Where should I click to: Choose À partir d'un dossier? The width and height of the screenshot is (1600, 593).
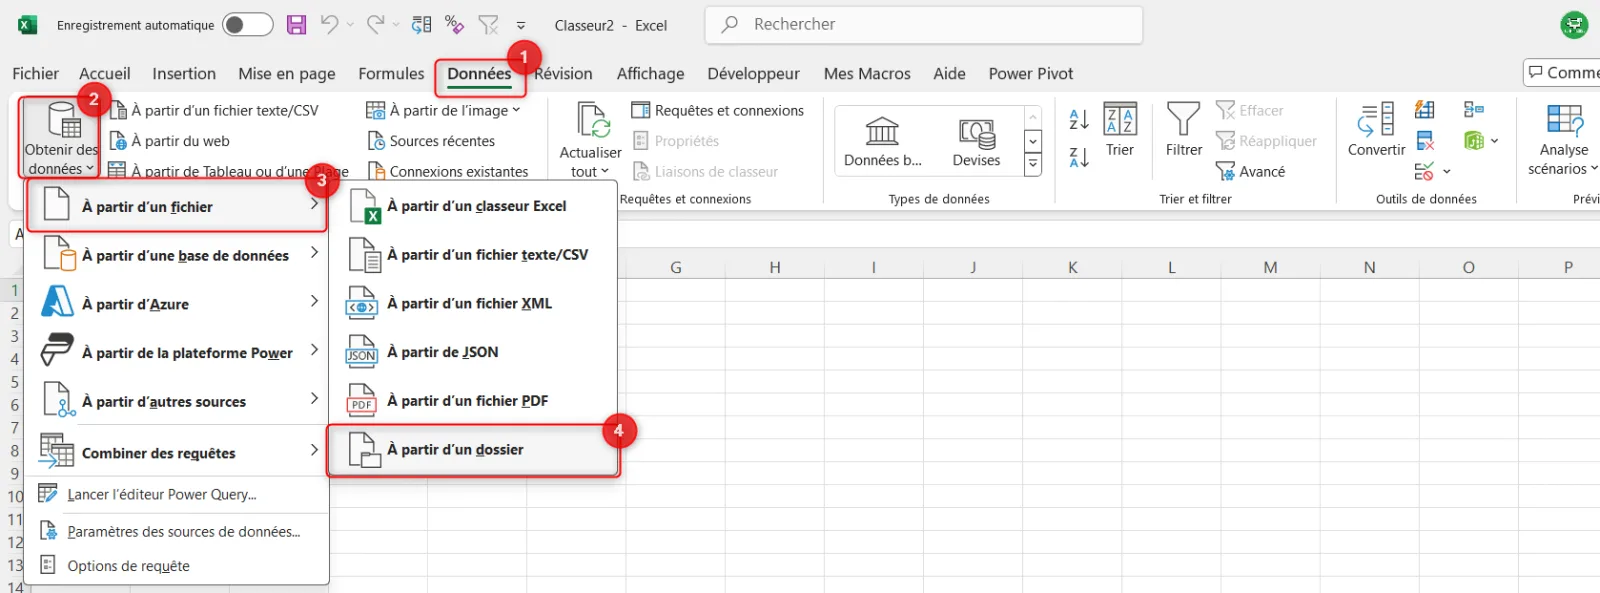(x=474, y=450)
